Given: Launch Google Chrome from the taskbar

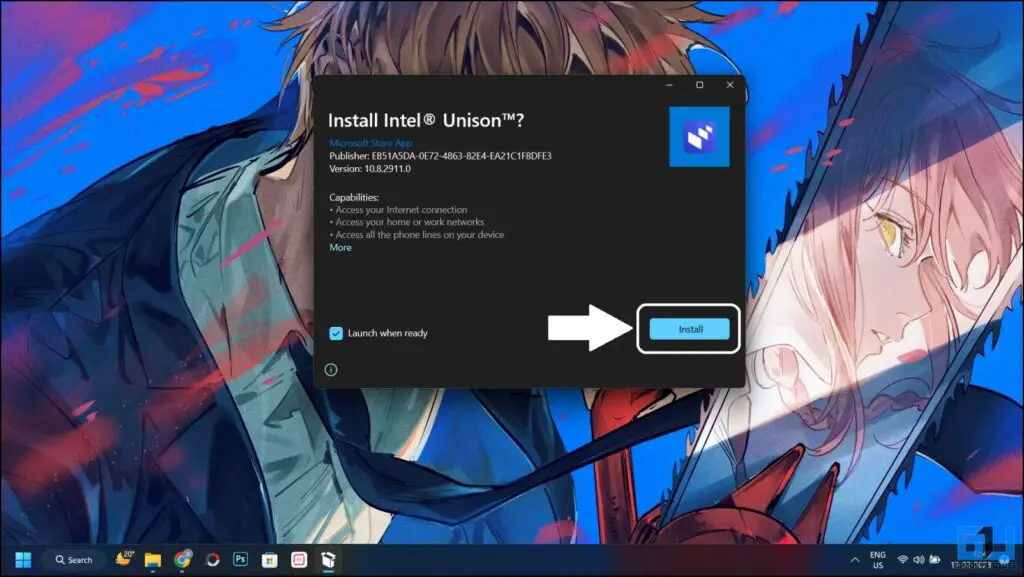Looking at the screenshot, I should pos(182,560).
